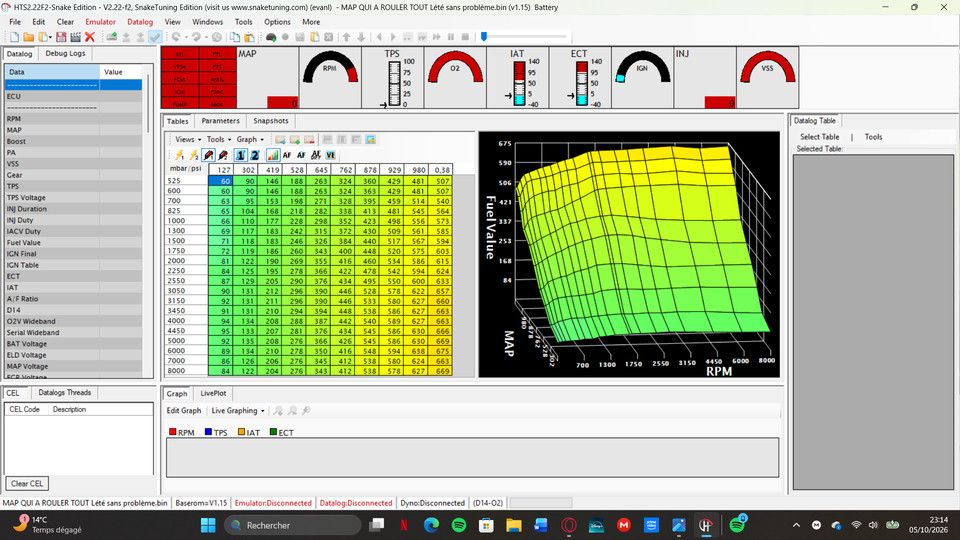Screen dimensions: 960x540
Task: Select ignition table 2 lightning icon
Action: [x=193, y=155]
